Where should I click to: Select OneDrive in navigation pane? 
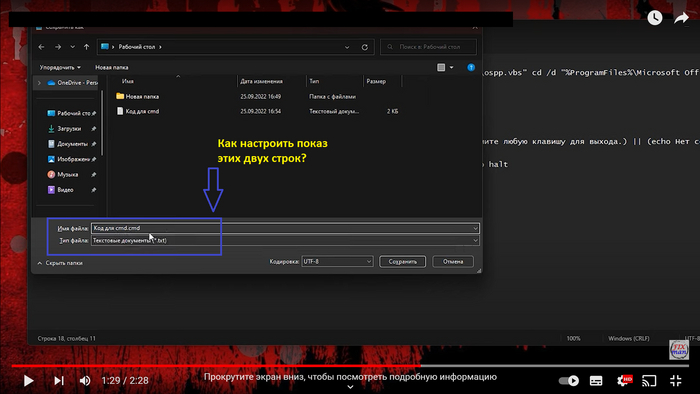click(x=73, y=83)
